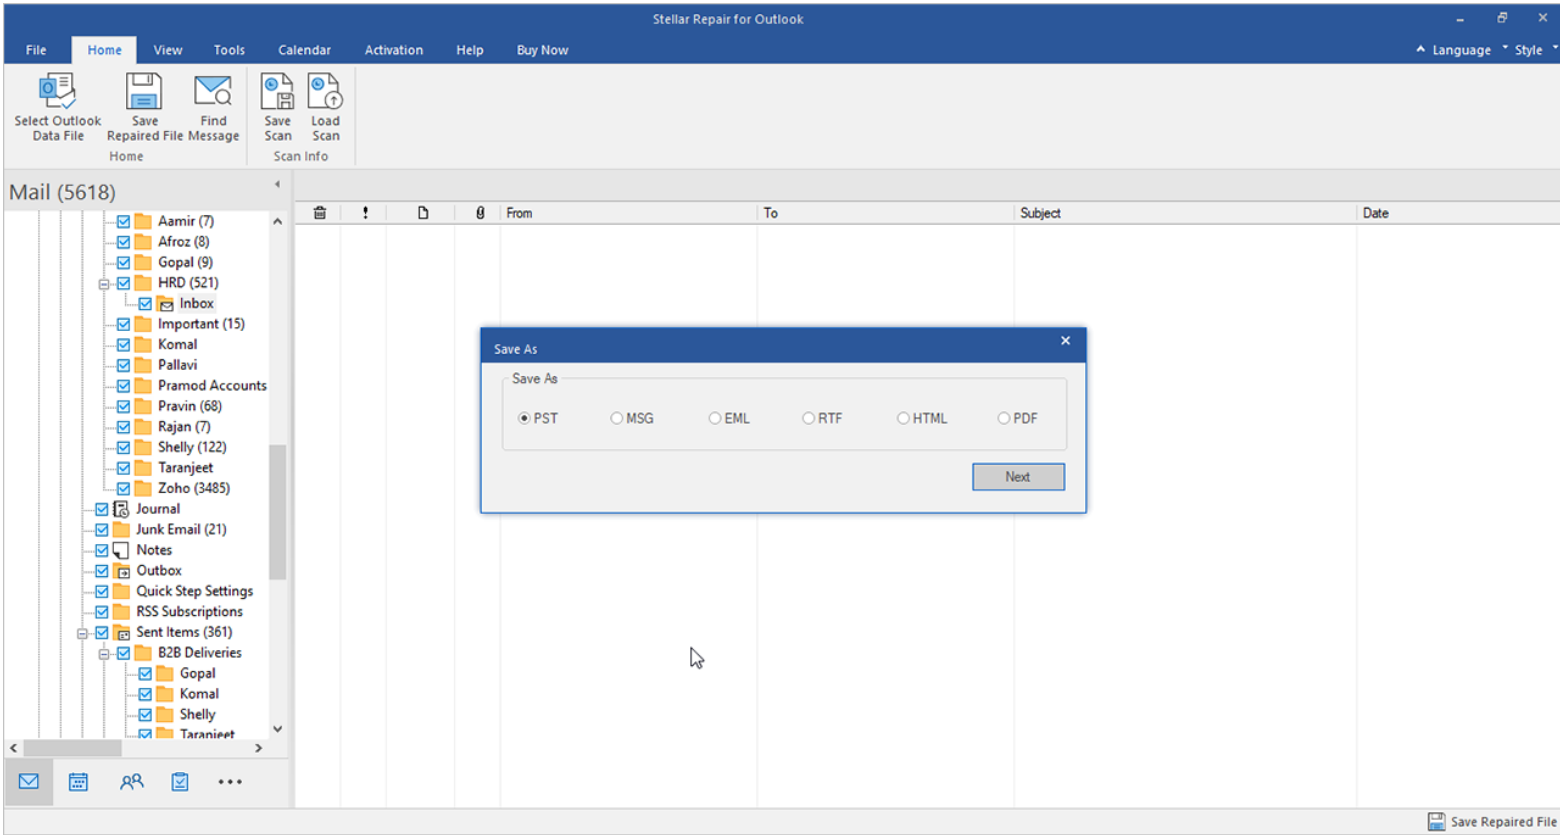Click the Select Outlook Data File icon
The height and width of the screenshot is (840, 1560).
(57, 92)
